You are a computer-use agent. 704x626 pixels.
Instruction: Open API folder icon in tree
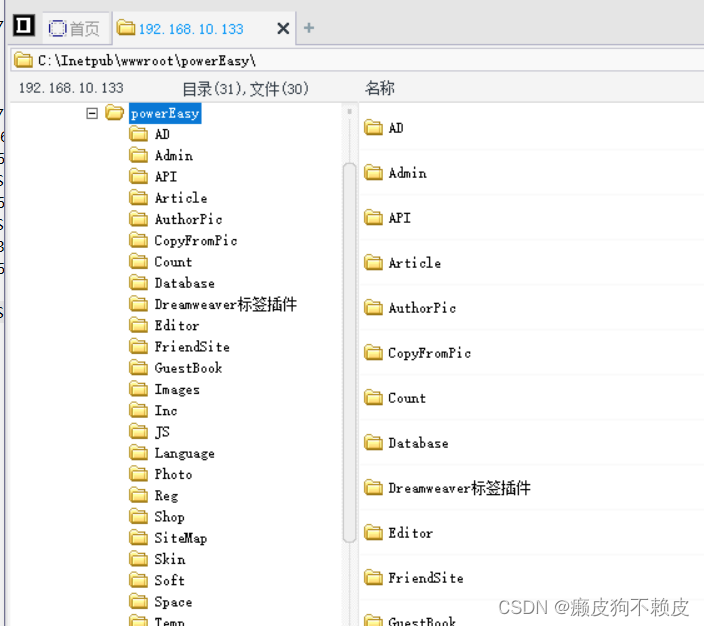click(x=138, y=176)
